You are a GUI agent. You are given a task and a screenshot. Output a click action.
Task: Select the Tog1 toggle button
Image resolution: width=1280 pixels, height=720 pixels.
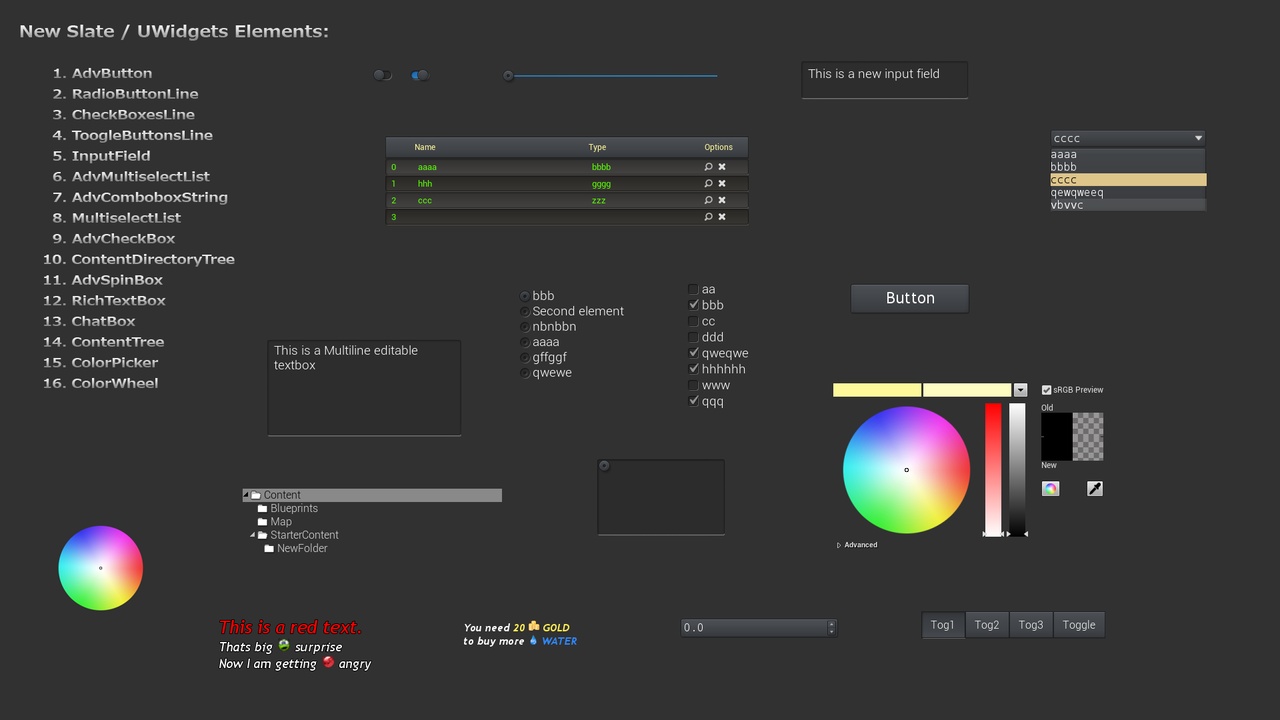[943, 625]
